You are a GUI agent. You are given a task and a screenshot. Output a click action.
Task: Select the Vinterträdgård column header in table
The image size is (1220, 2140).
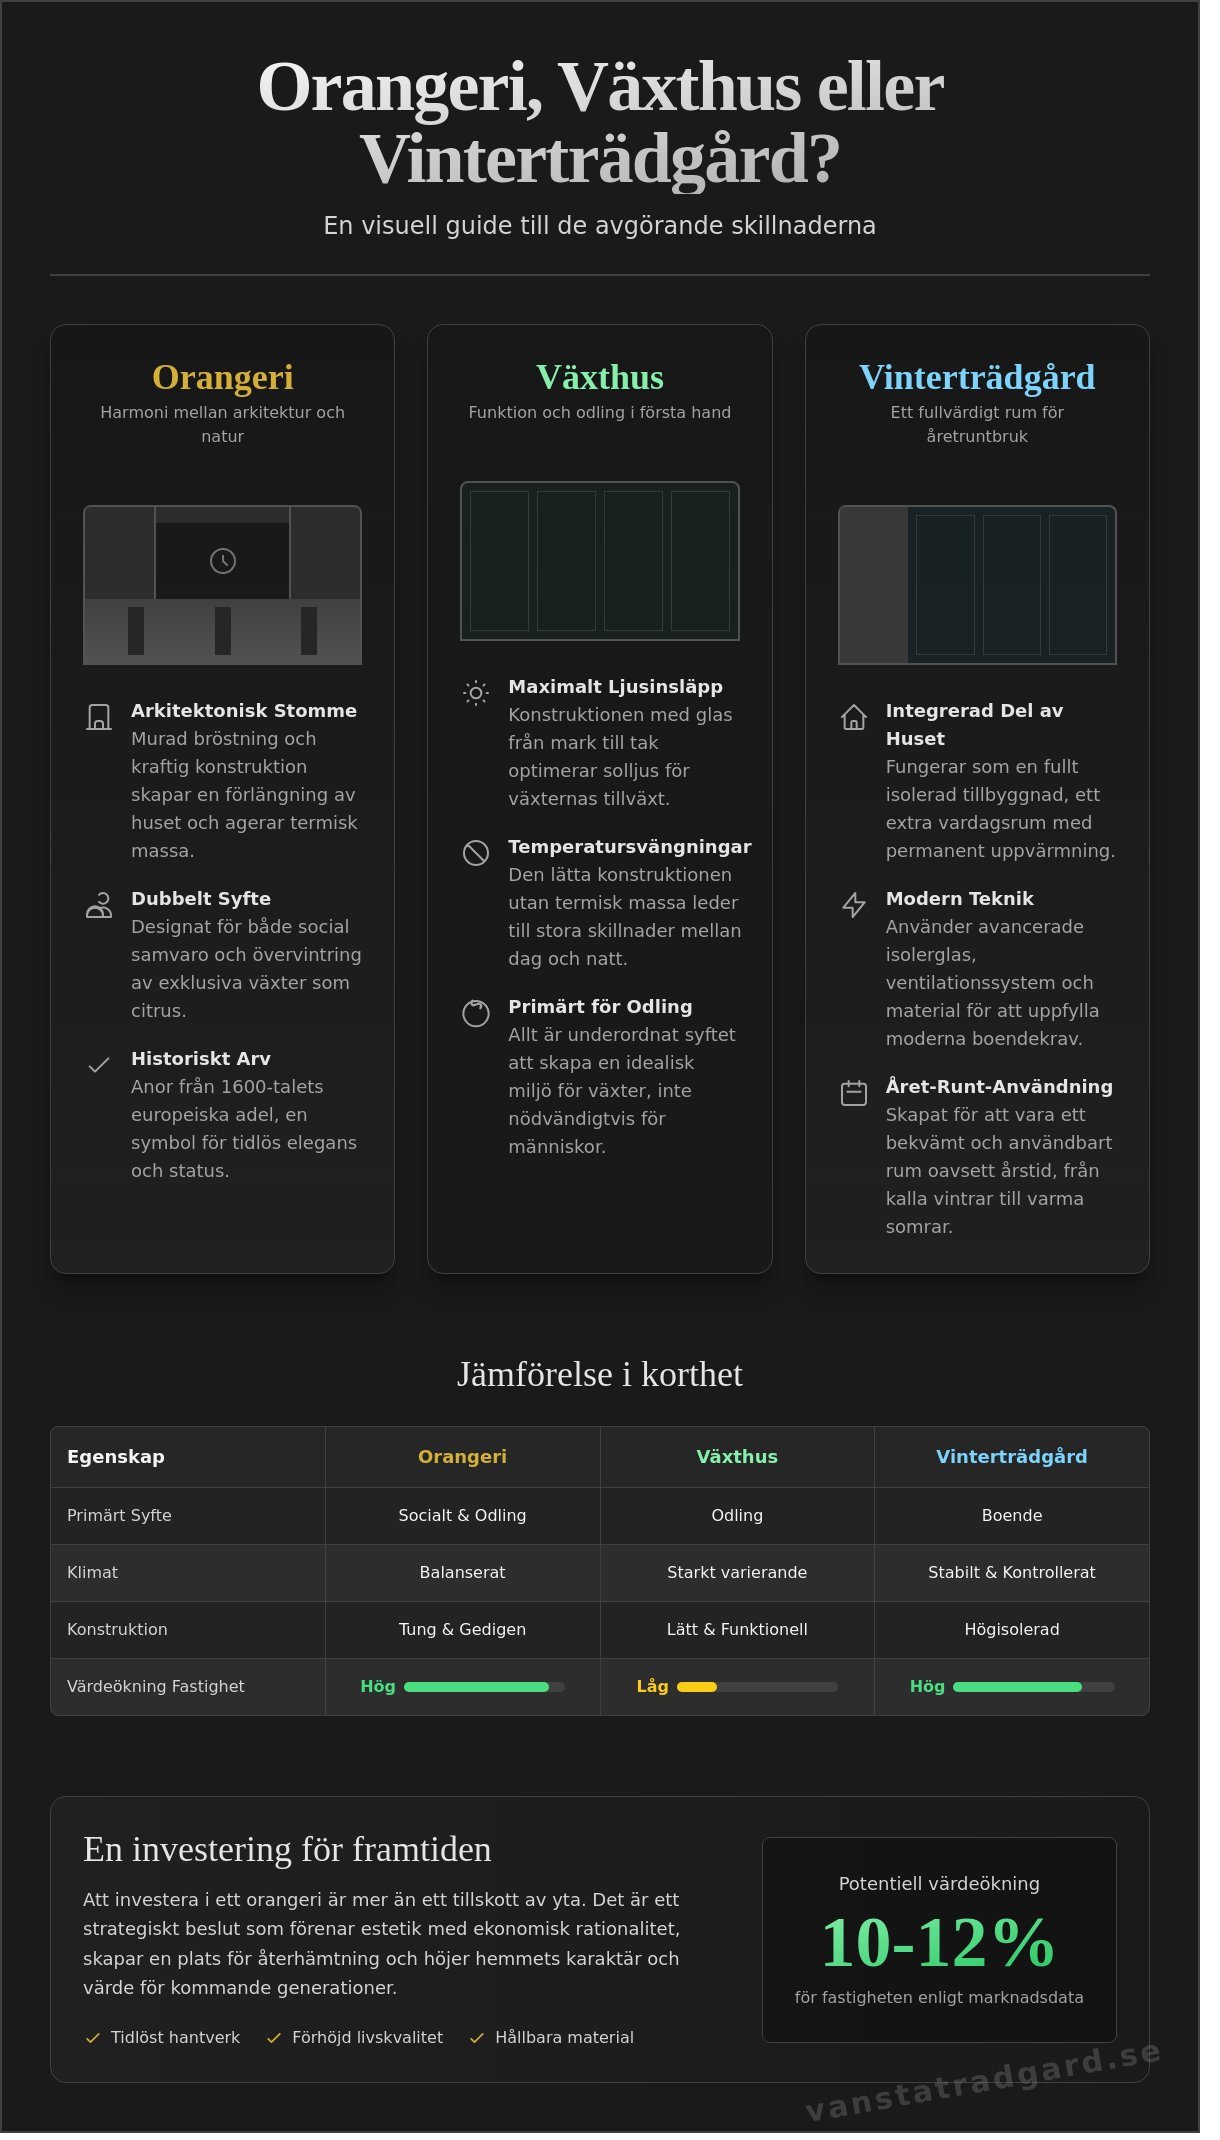pos(1011,1457)
